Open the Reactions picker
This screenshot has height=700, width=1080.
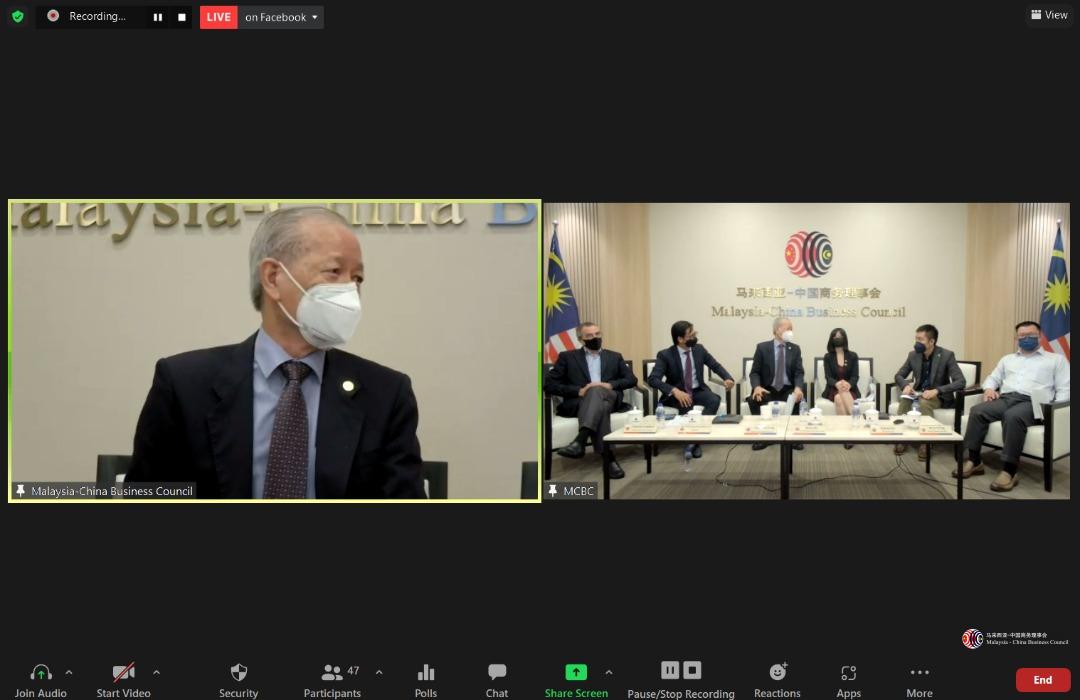(777, 673)
